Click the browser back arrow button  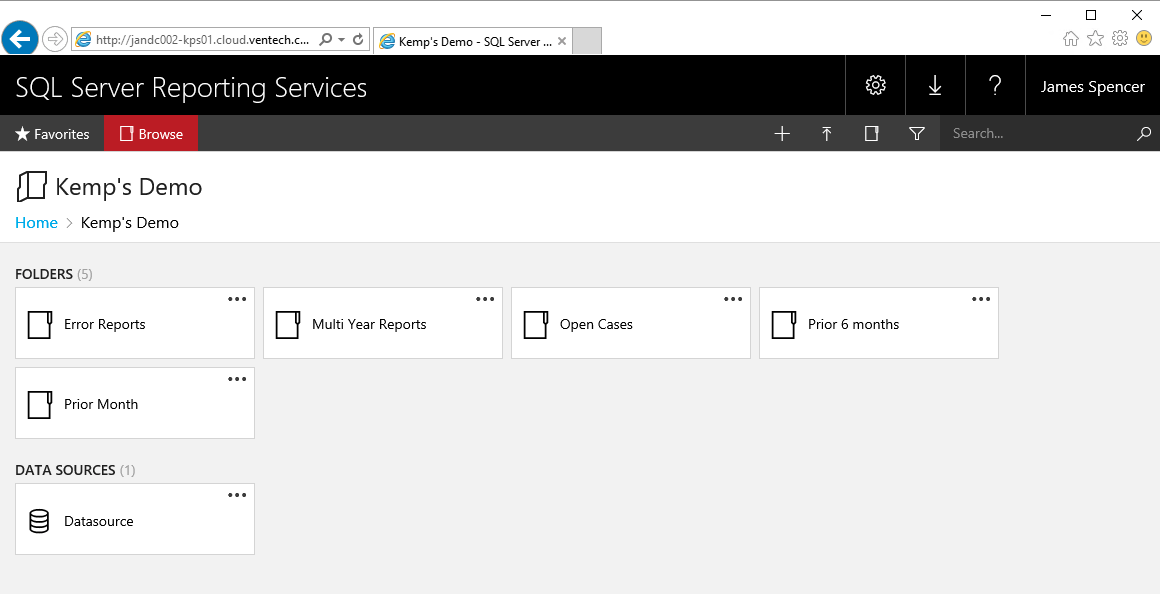(20, 39)
